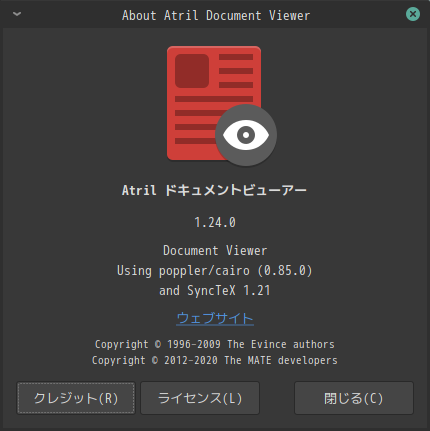This screenshot has height=431, width=430.
Task: Open the ウェブサイト website link
Action: (215, 318)
